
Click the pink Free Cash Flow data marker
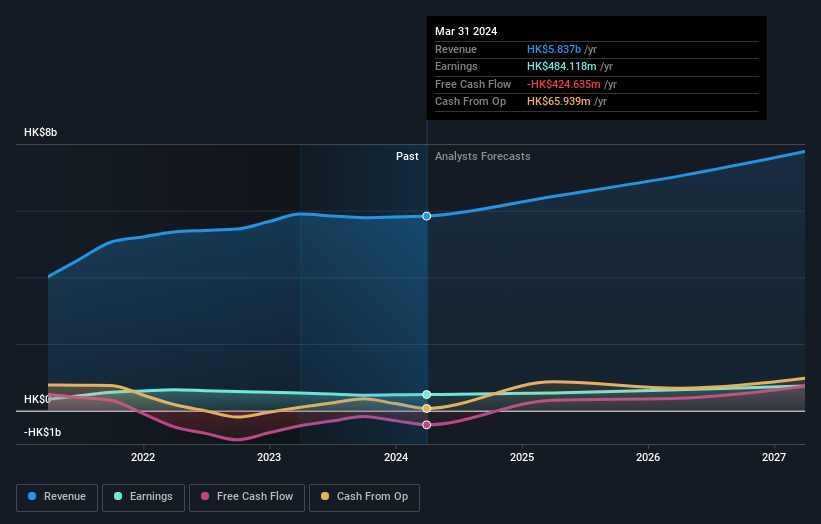tap(427, 425)
